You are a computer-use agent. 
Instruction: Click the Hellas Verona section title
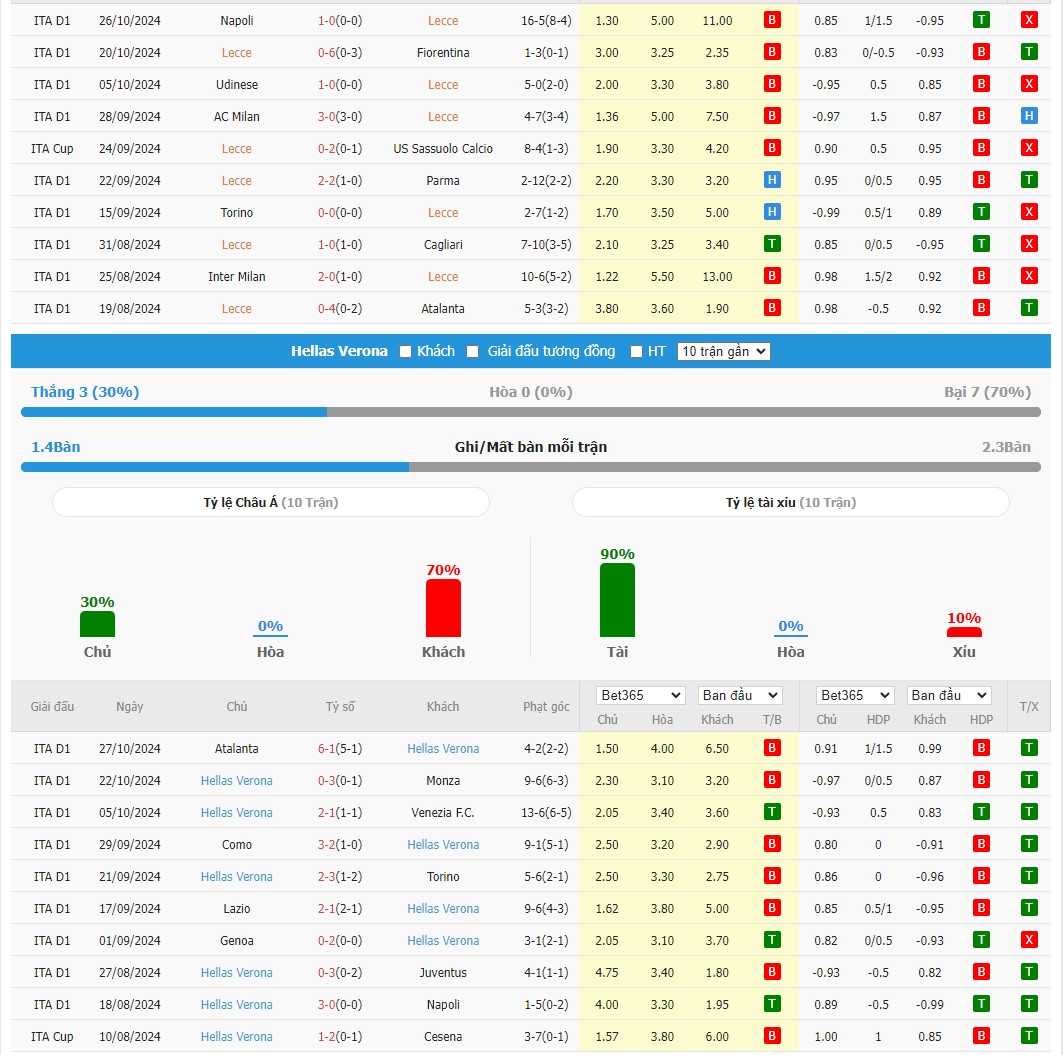tap(339, 351)
